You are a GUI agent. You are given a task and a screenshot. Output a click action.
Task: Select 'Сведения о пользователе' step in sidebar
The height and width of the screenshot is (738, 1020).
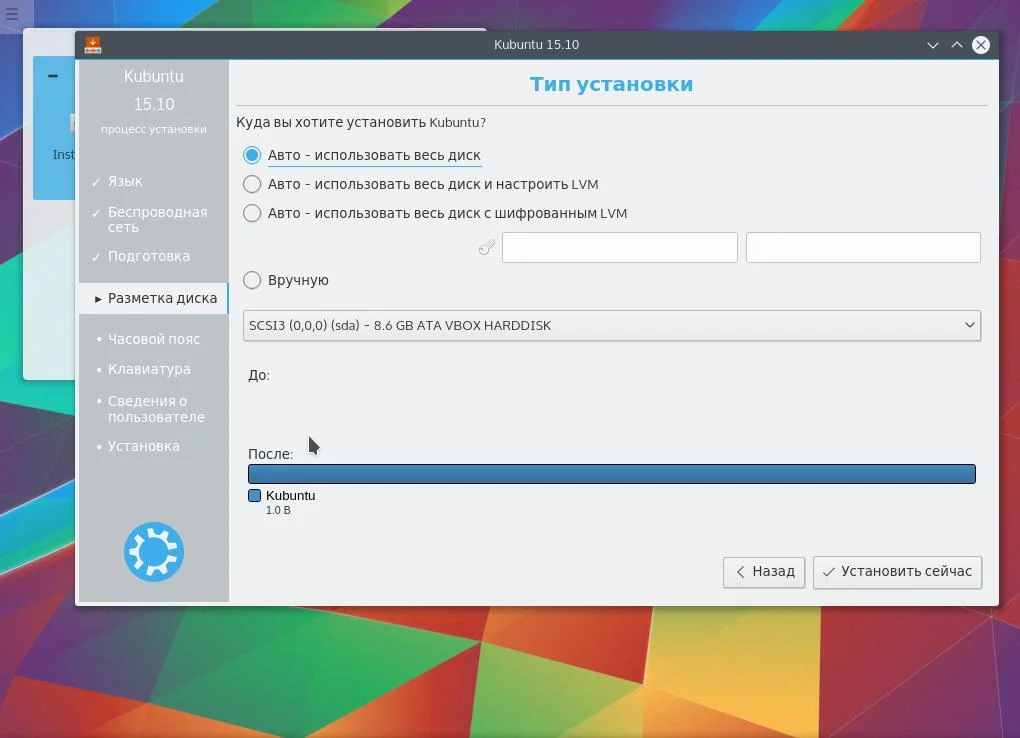pos(156,409)
